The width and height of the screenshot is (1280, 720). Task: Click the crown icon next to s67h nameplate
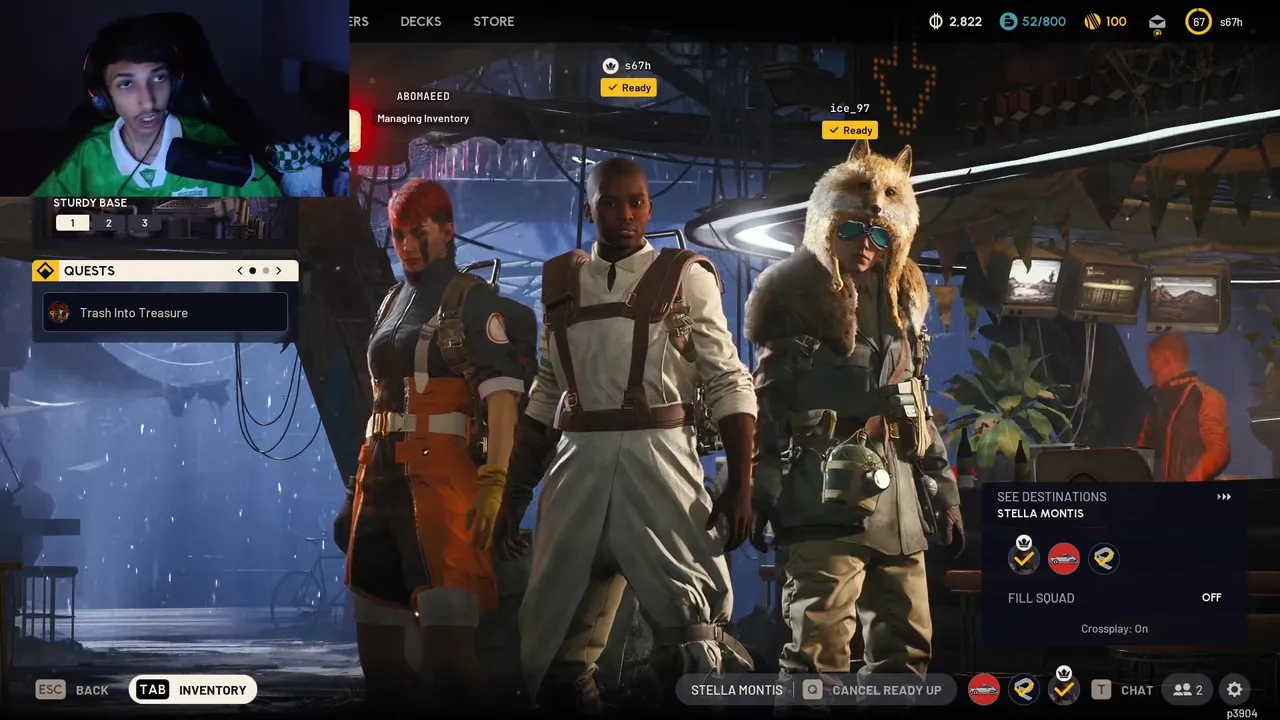(610, 66)
